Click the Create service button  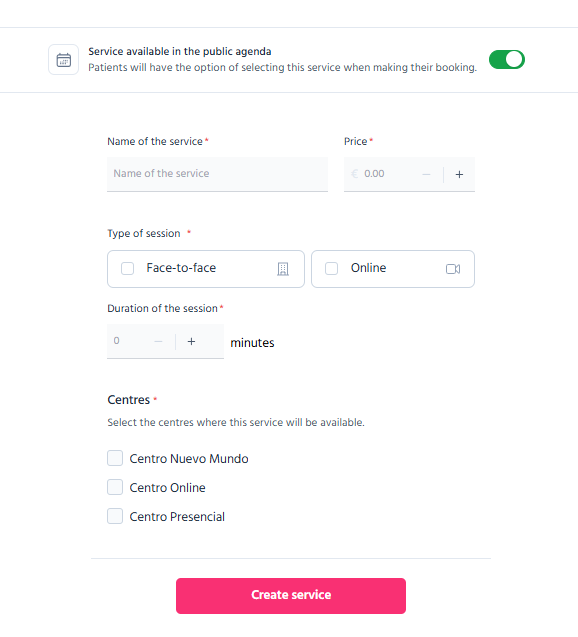291,596
